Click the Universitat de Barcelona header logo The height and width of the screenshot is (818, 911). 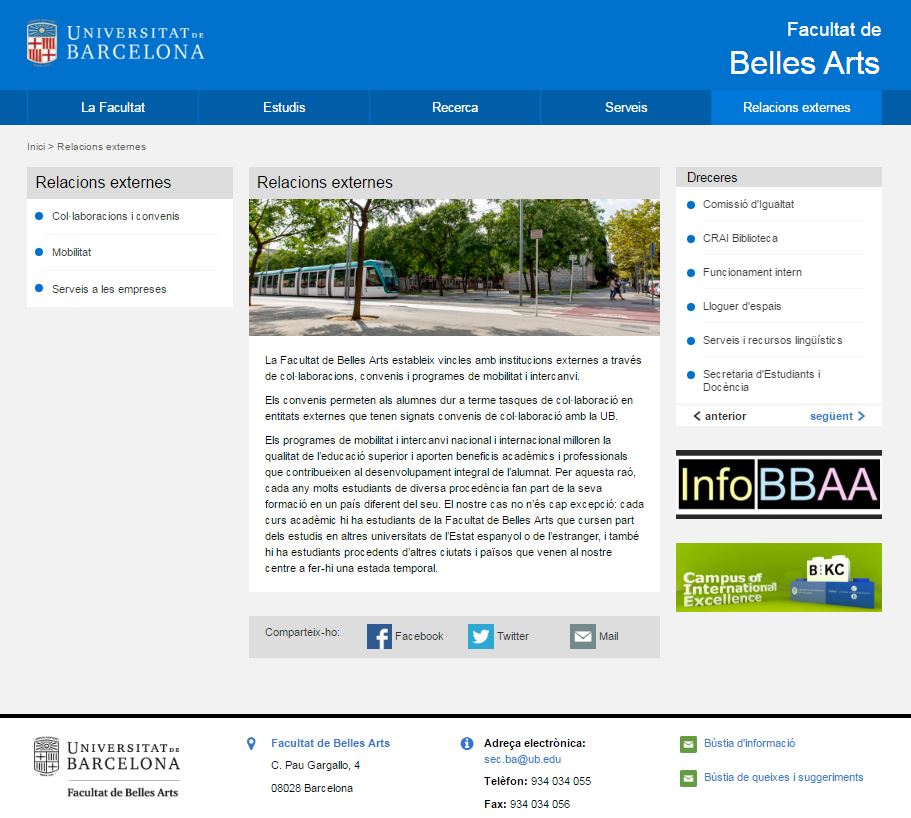click(116, 43)
